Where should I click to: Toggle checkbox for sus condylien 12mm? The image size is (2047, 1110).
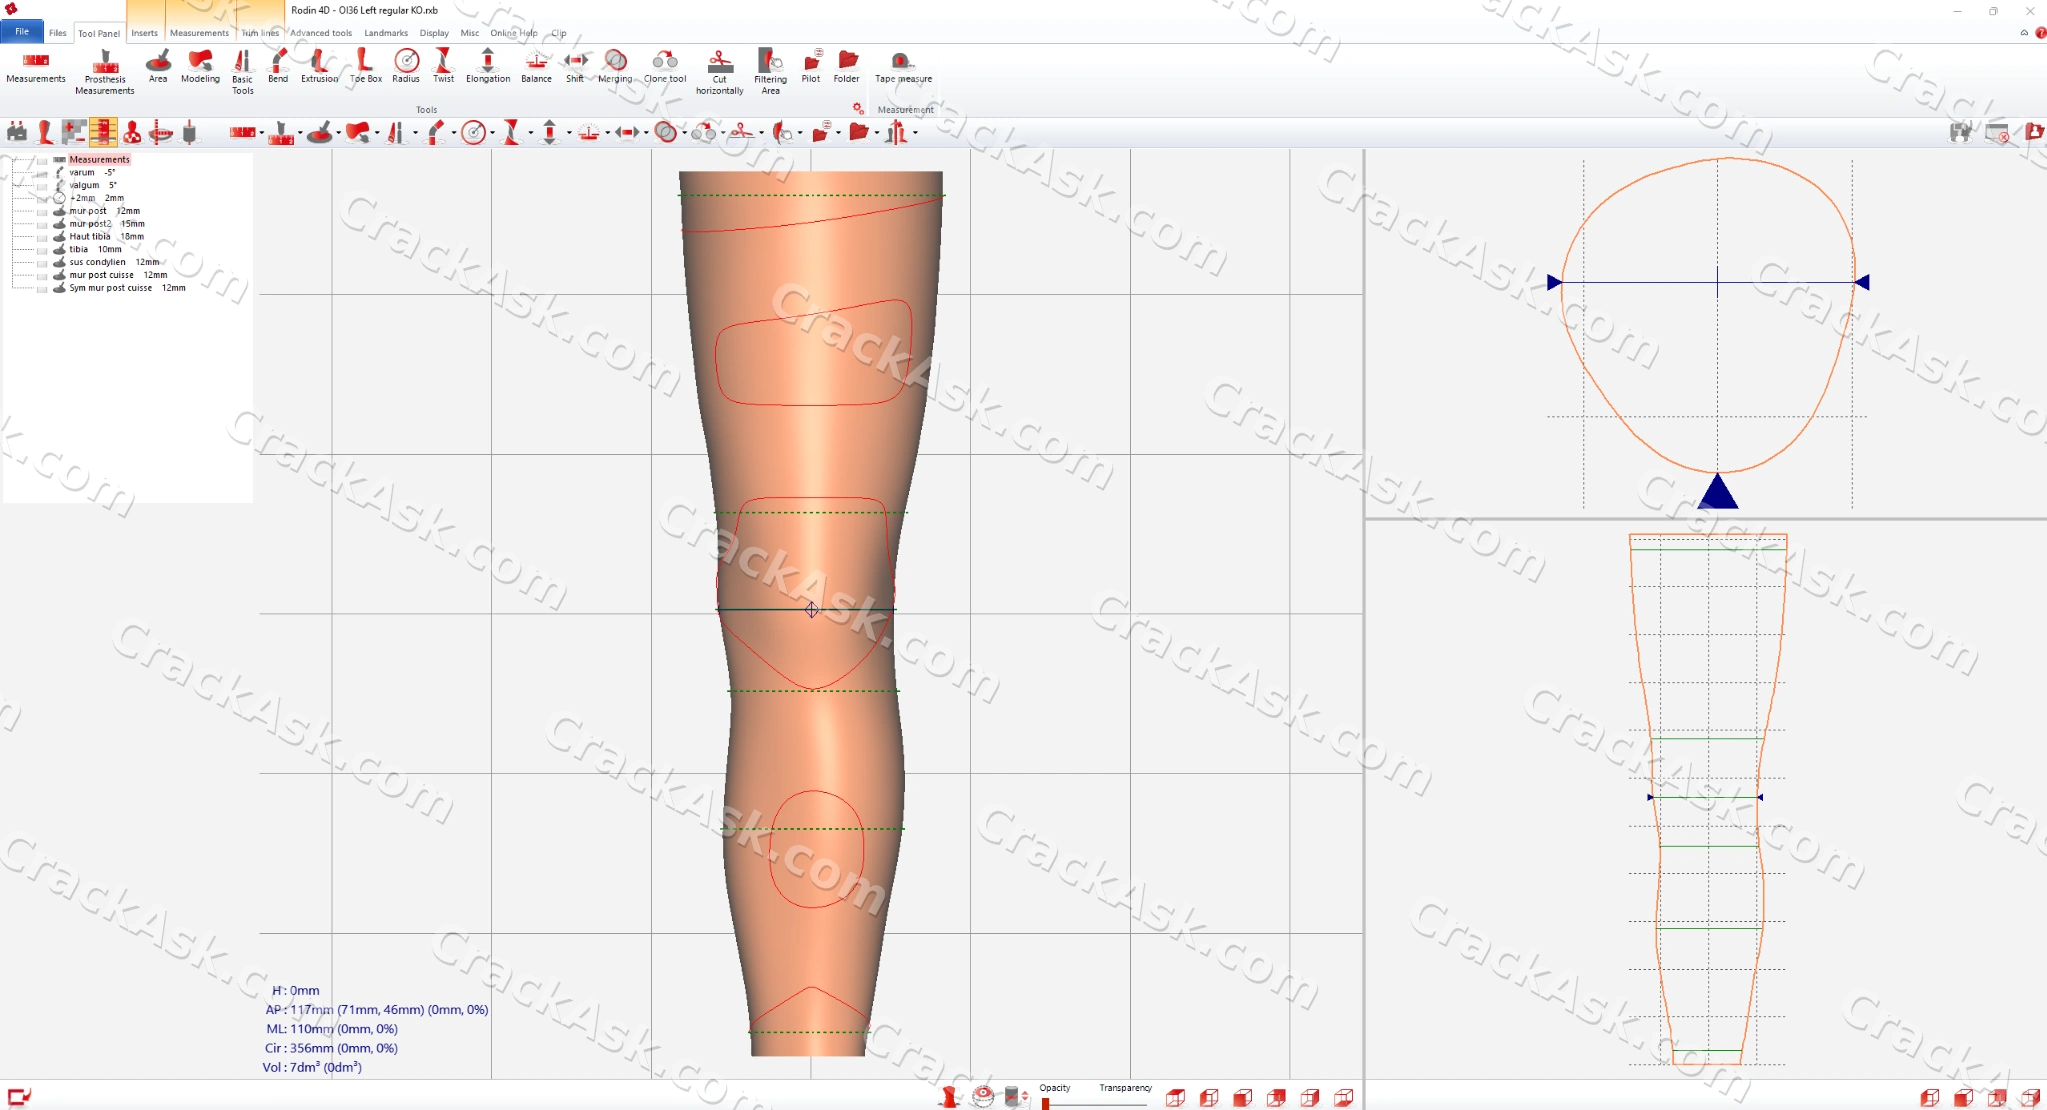(42, 263)
